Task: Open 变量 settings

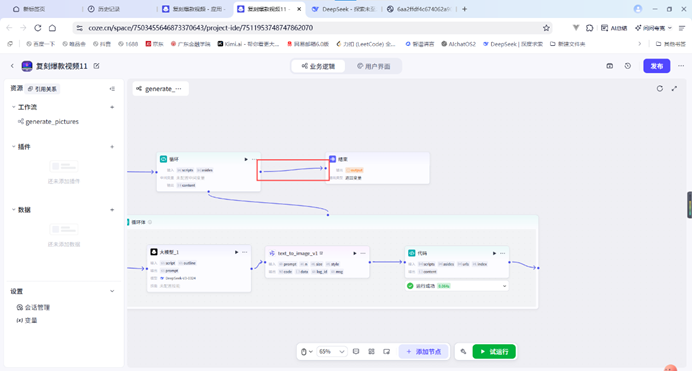Action: 27,320
